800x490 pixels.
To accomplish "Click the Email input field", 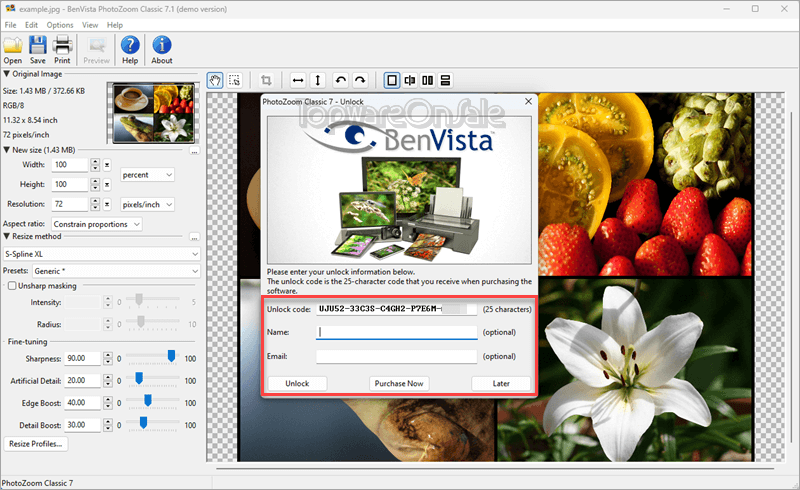I will coord(396,356).
